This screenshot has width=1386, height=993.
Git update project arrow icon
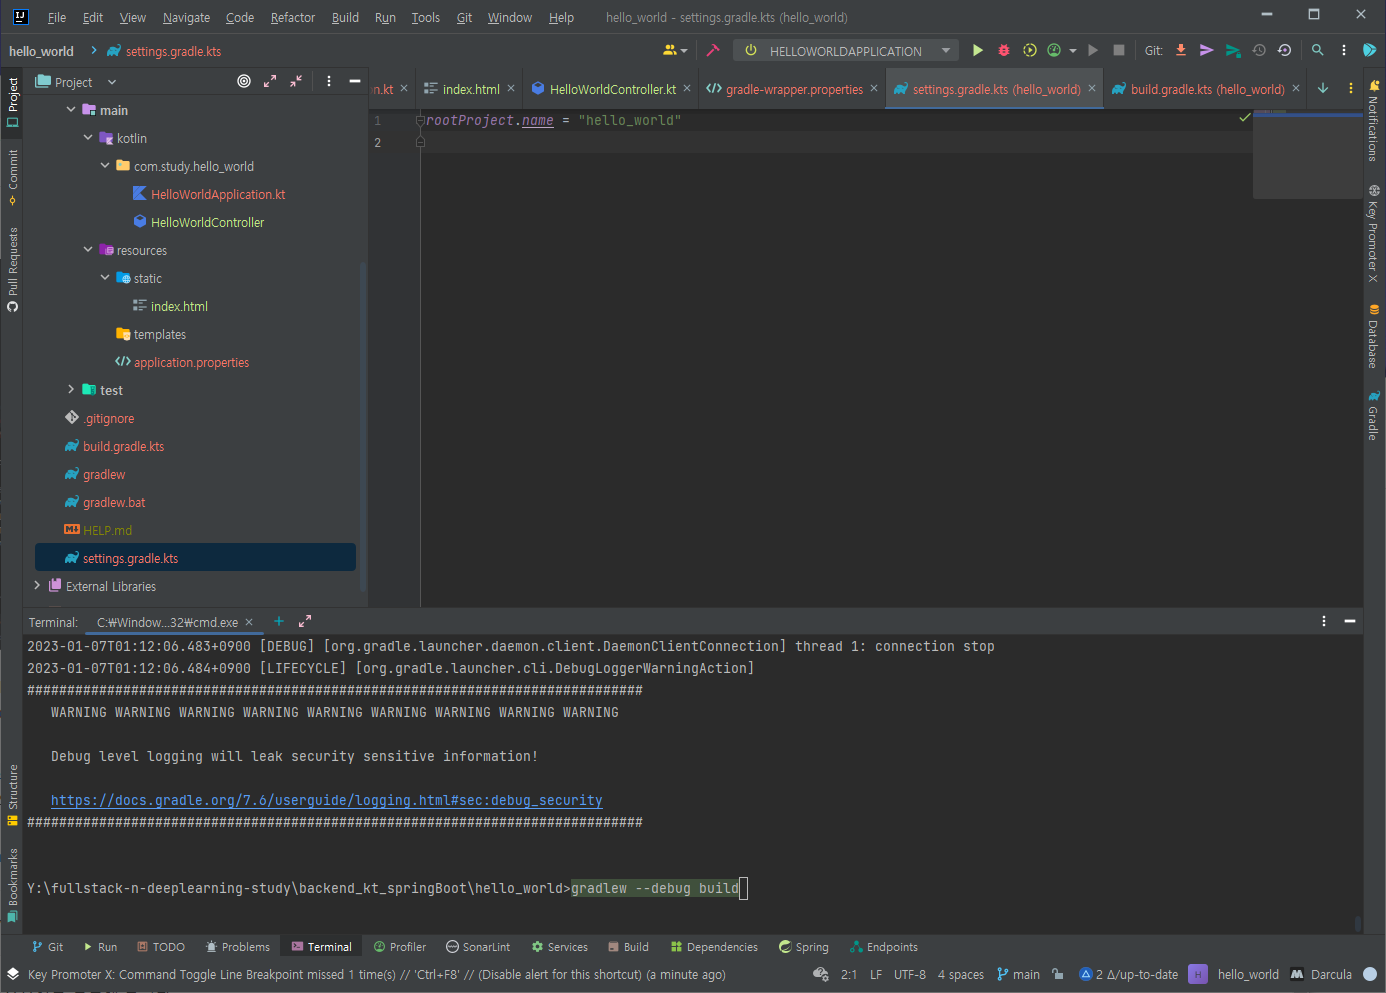click(x=1181, y=50)
